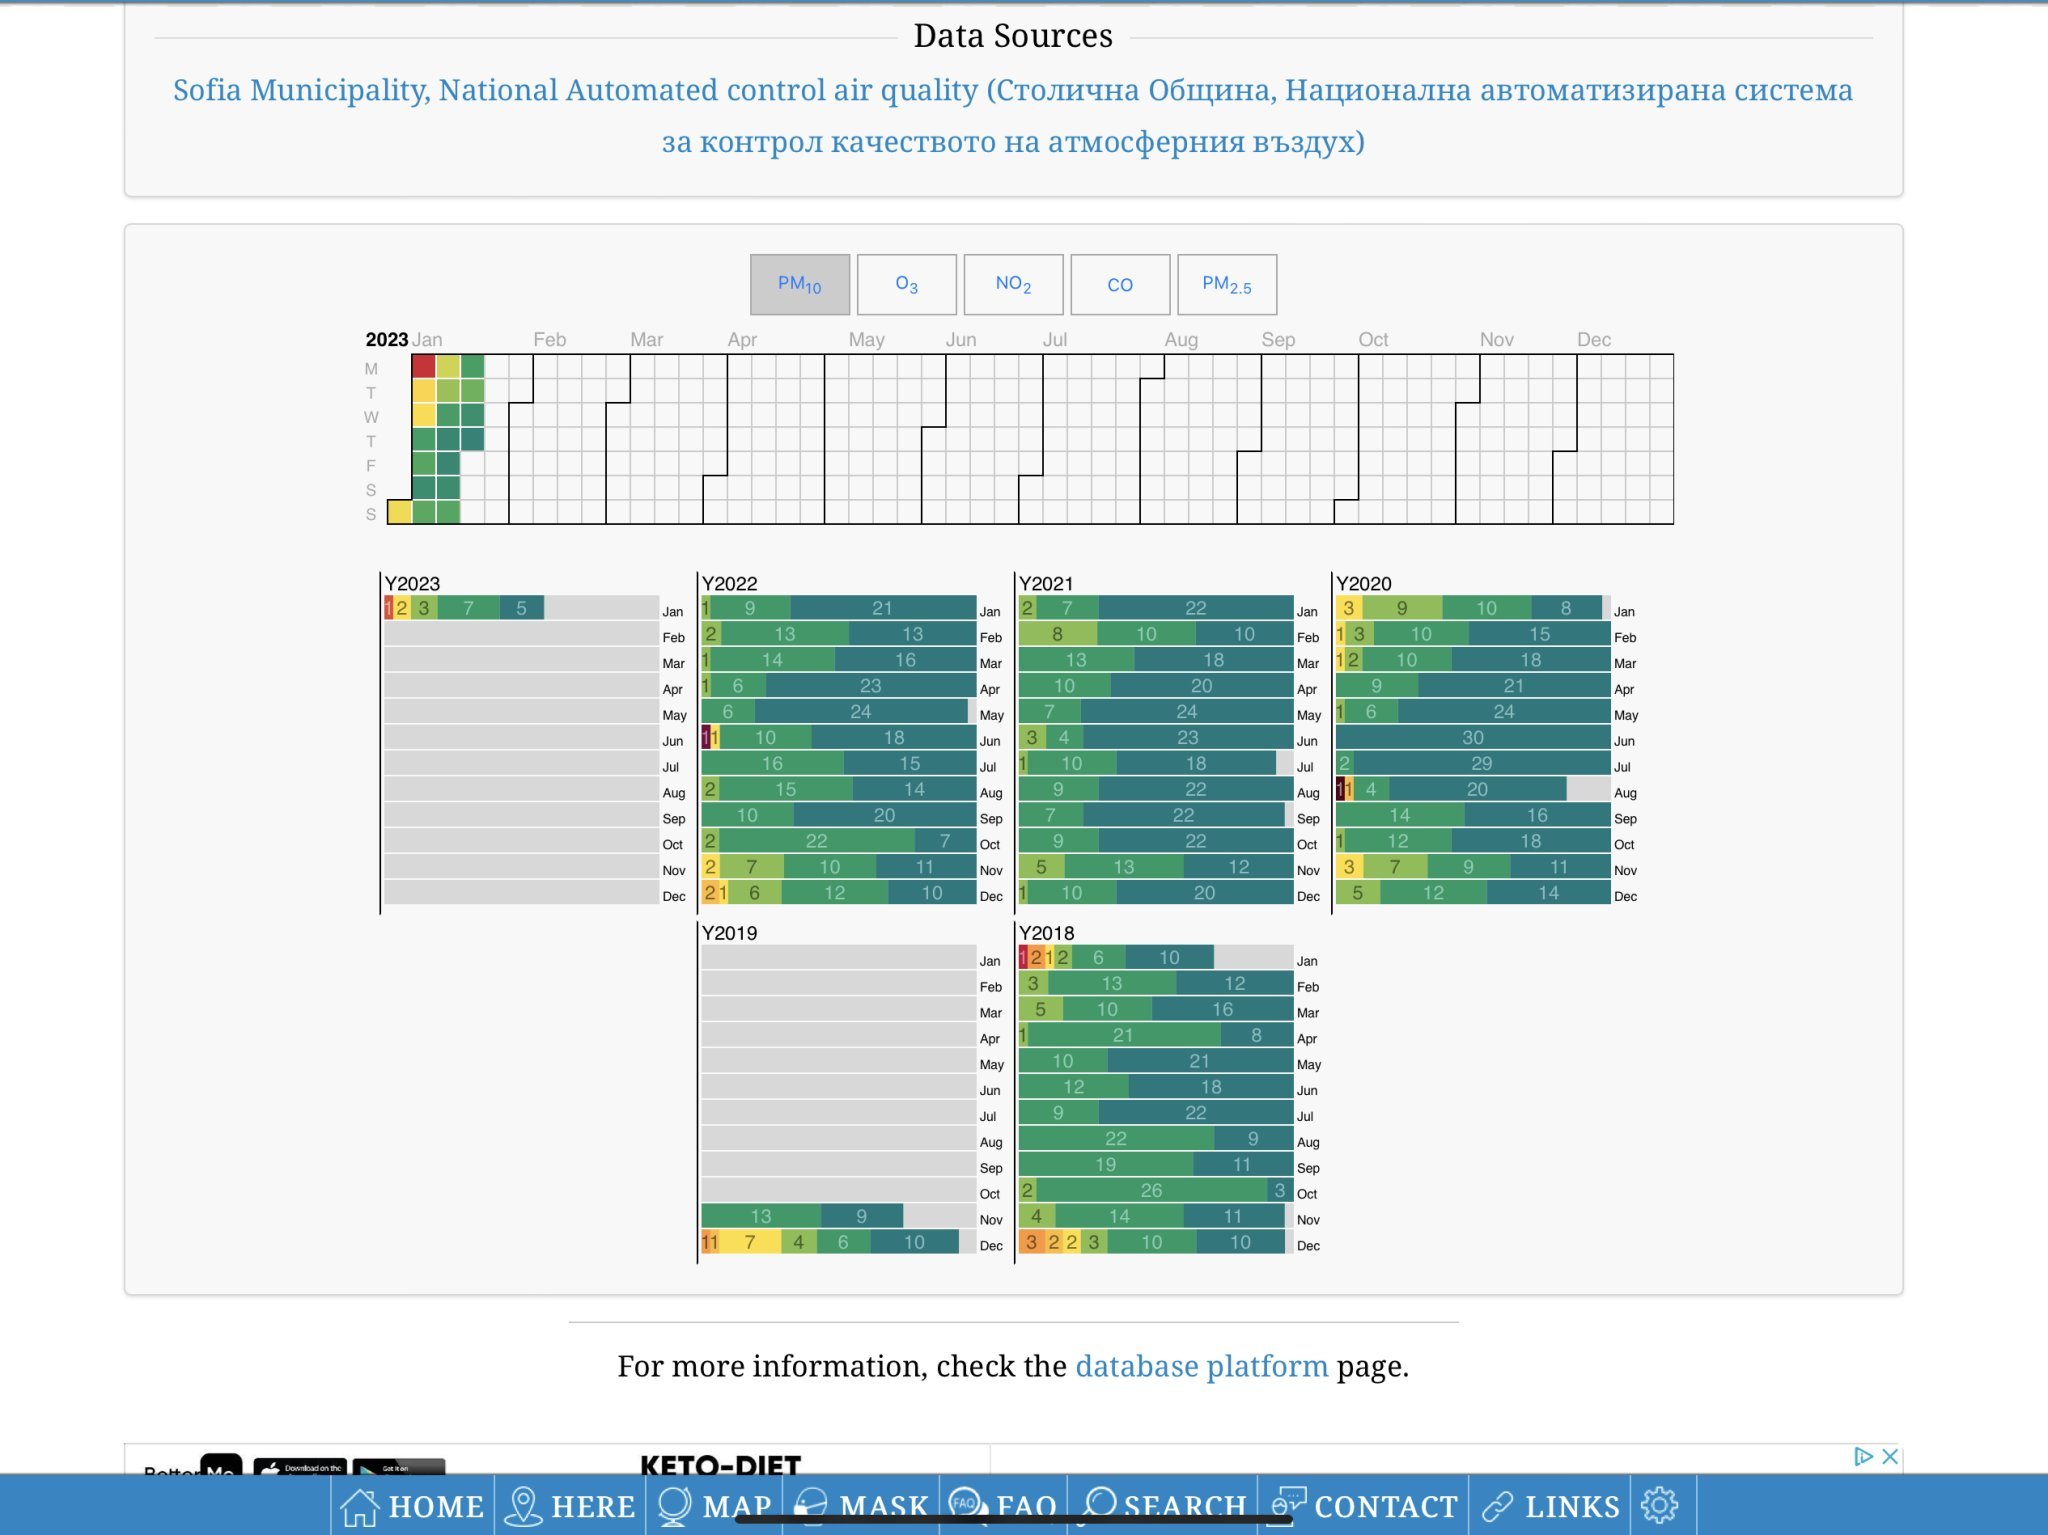Open the database platform link

click(1201, 1366)
